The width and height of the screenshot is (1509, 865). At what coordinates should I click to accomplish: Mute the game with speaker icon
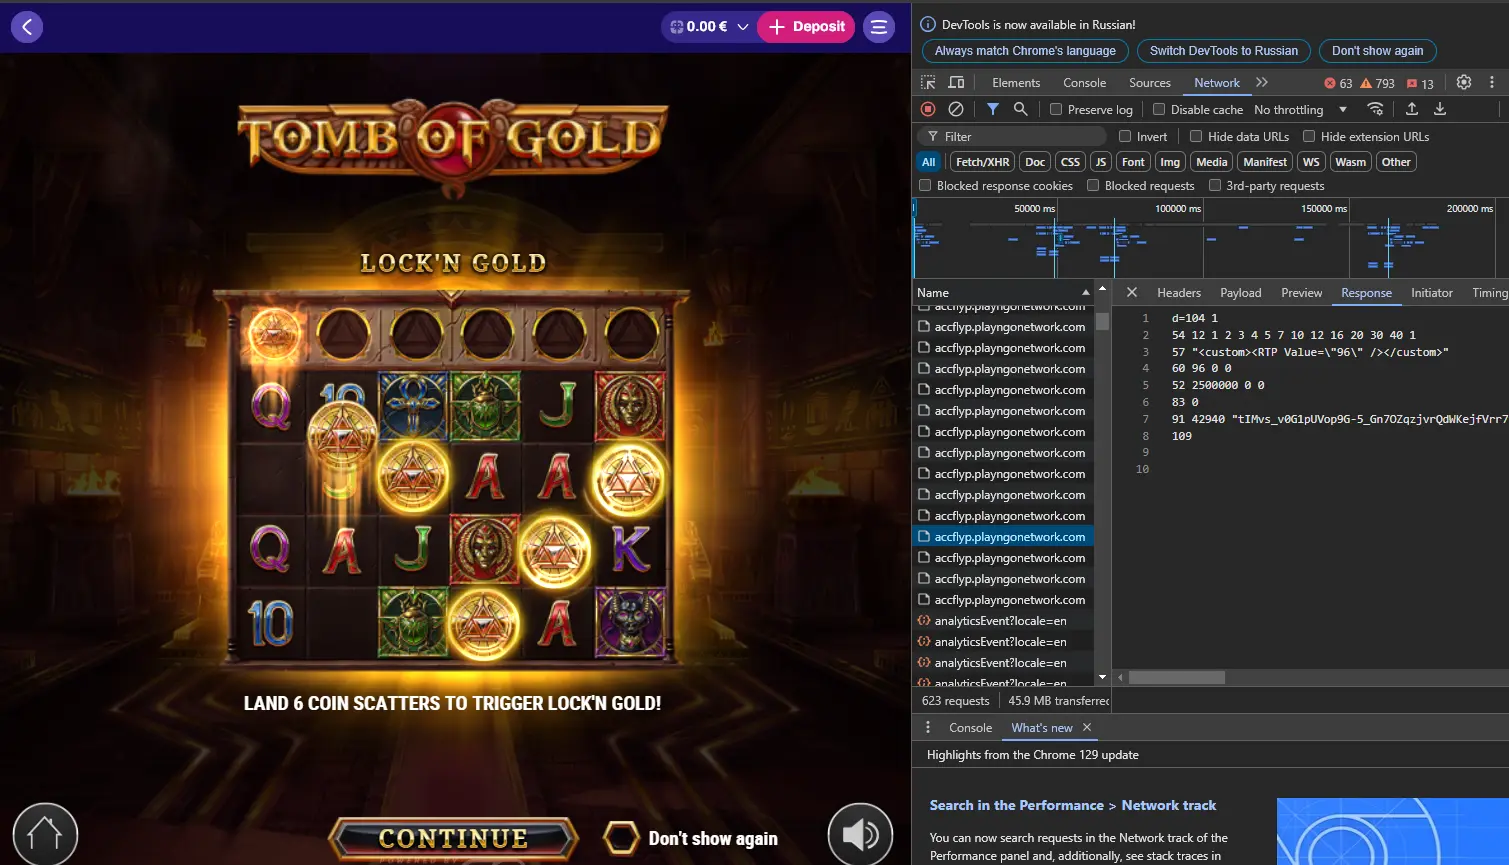click(860, 834)
